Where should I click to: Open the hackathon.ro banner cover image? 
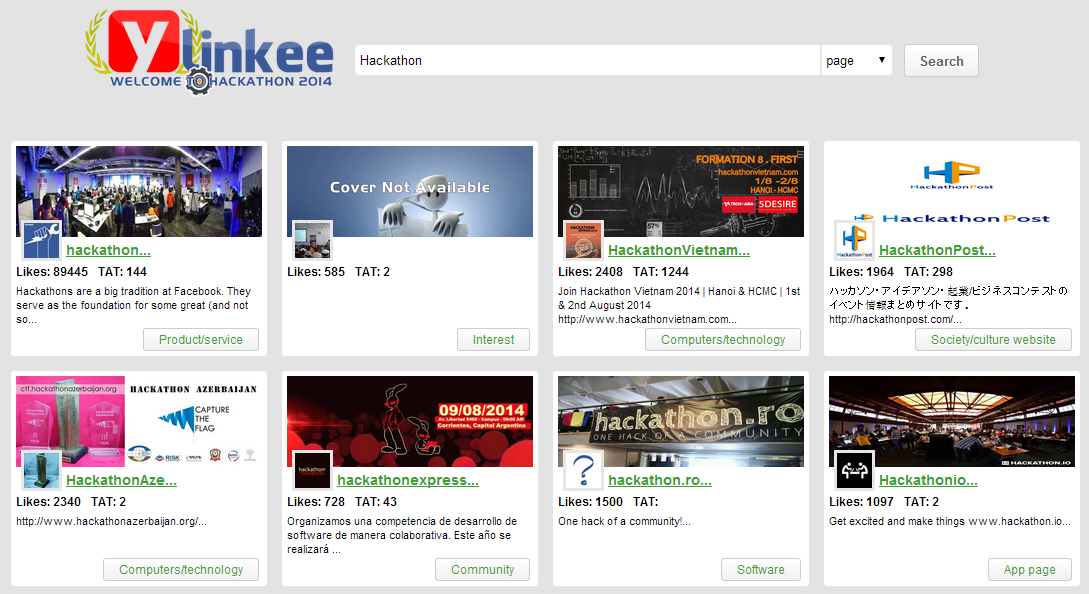pyautogui.click(x=681, y=421)
